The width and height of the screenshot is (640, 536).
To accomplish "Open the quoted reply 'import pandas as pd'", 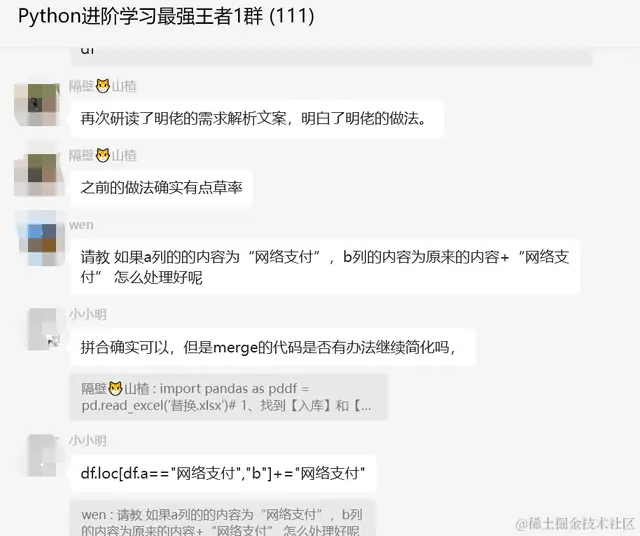I will point(229,397).
